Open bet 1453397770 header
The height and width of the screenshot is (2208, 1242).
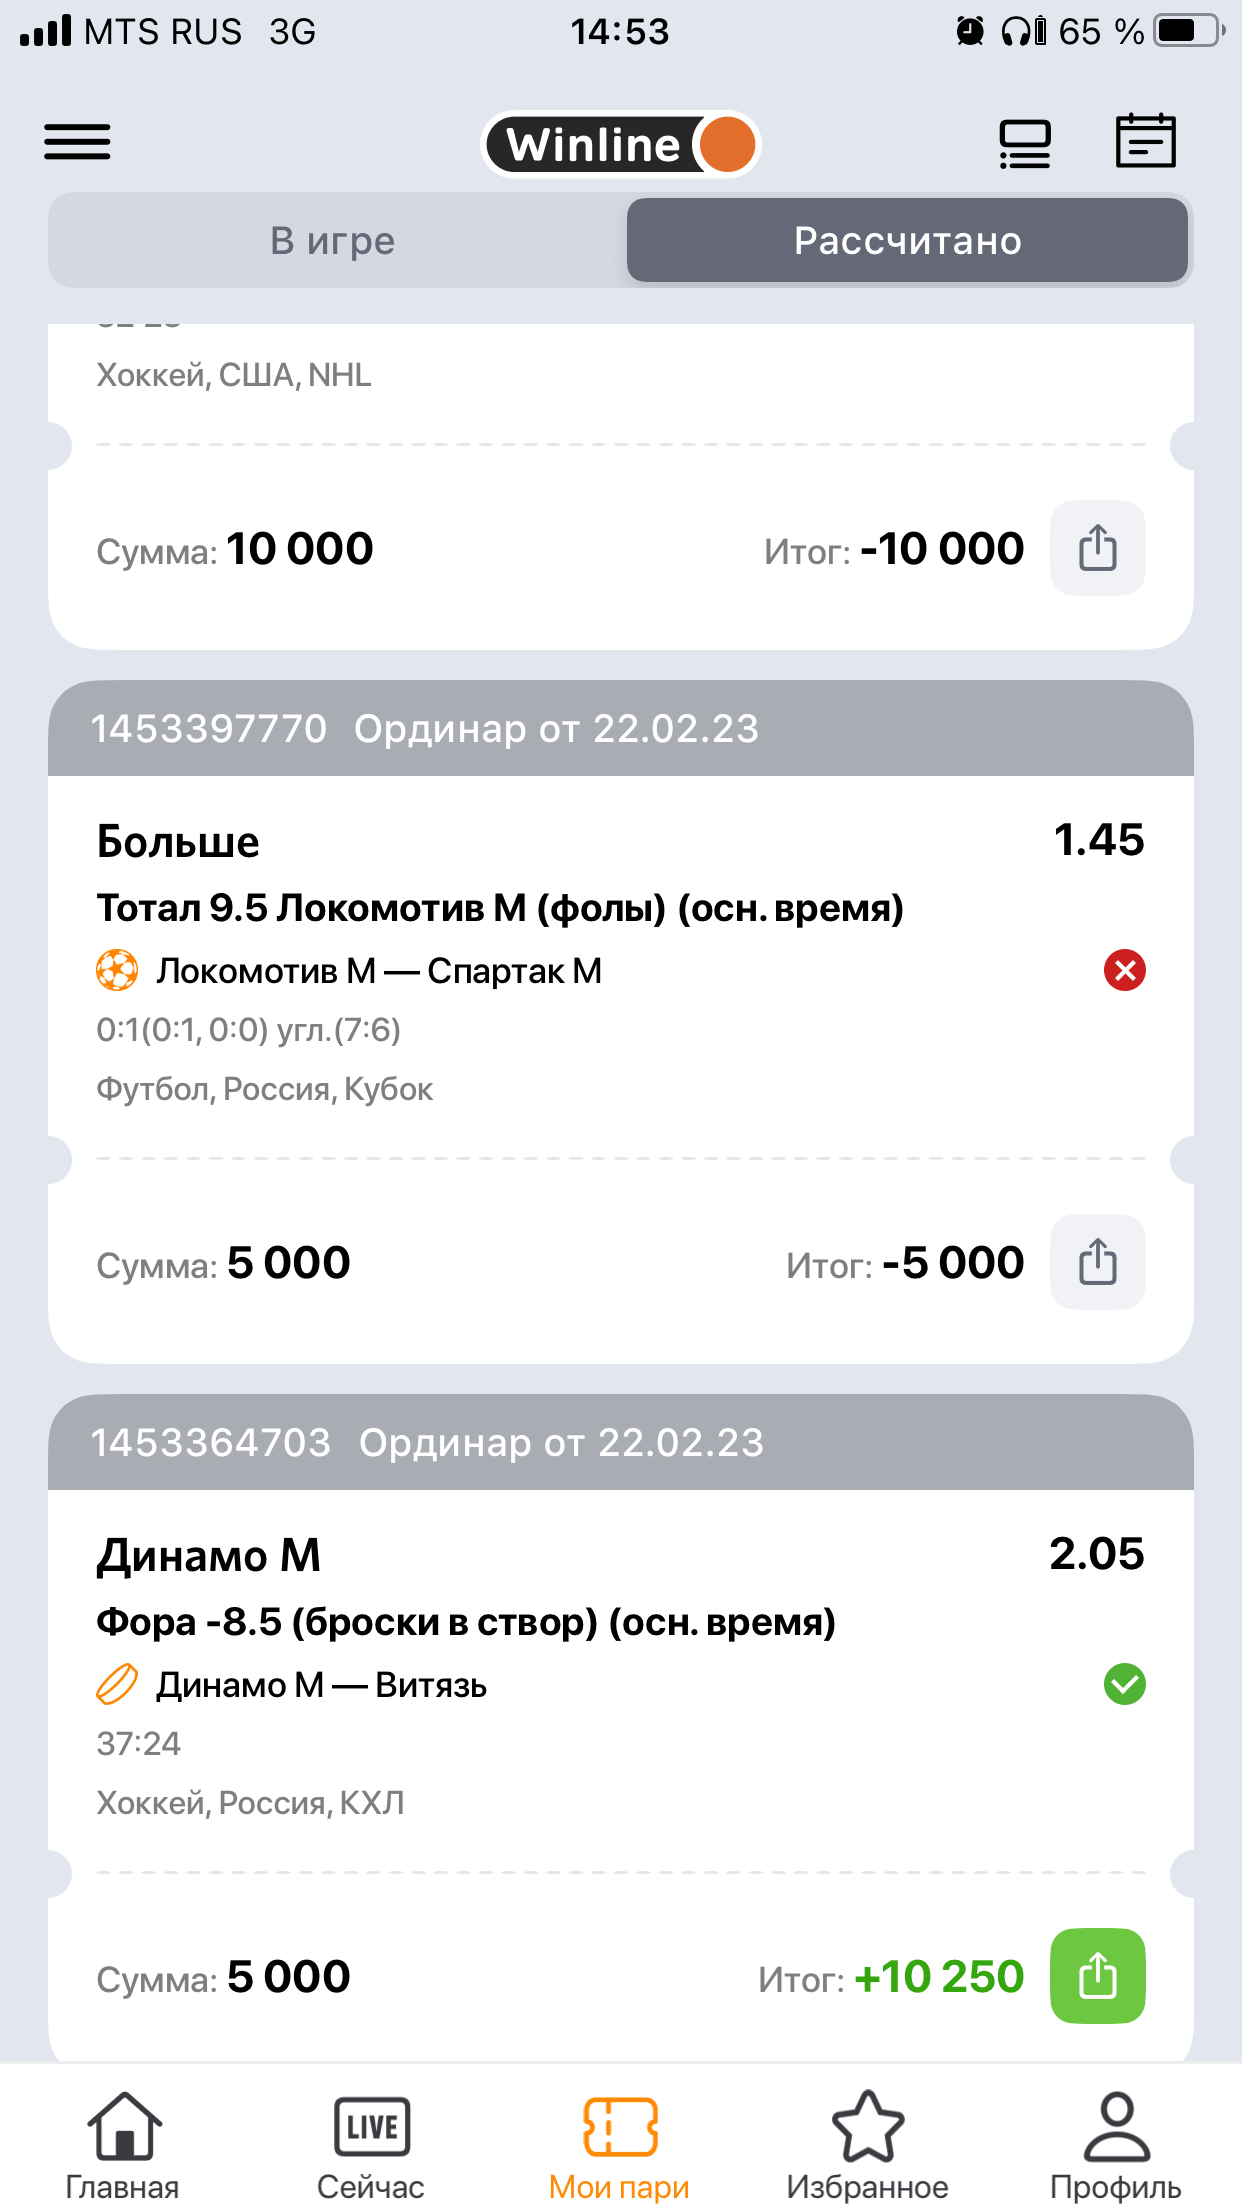tap(620, 729)
